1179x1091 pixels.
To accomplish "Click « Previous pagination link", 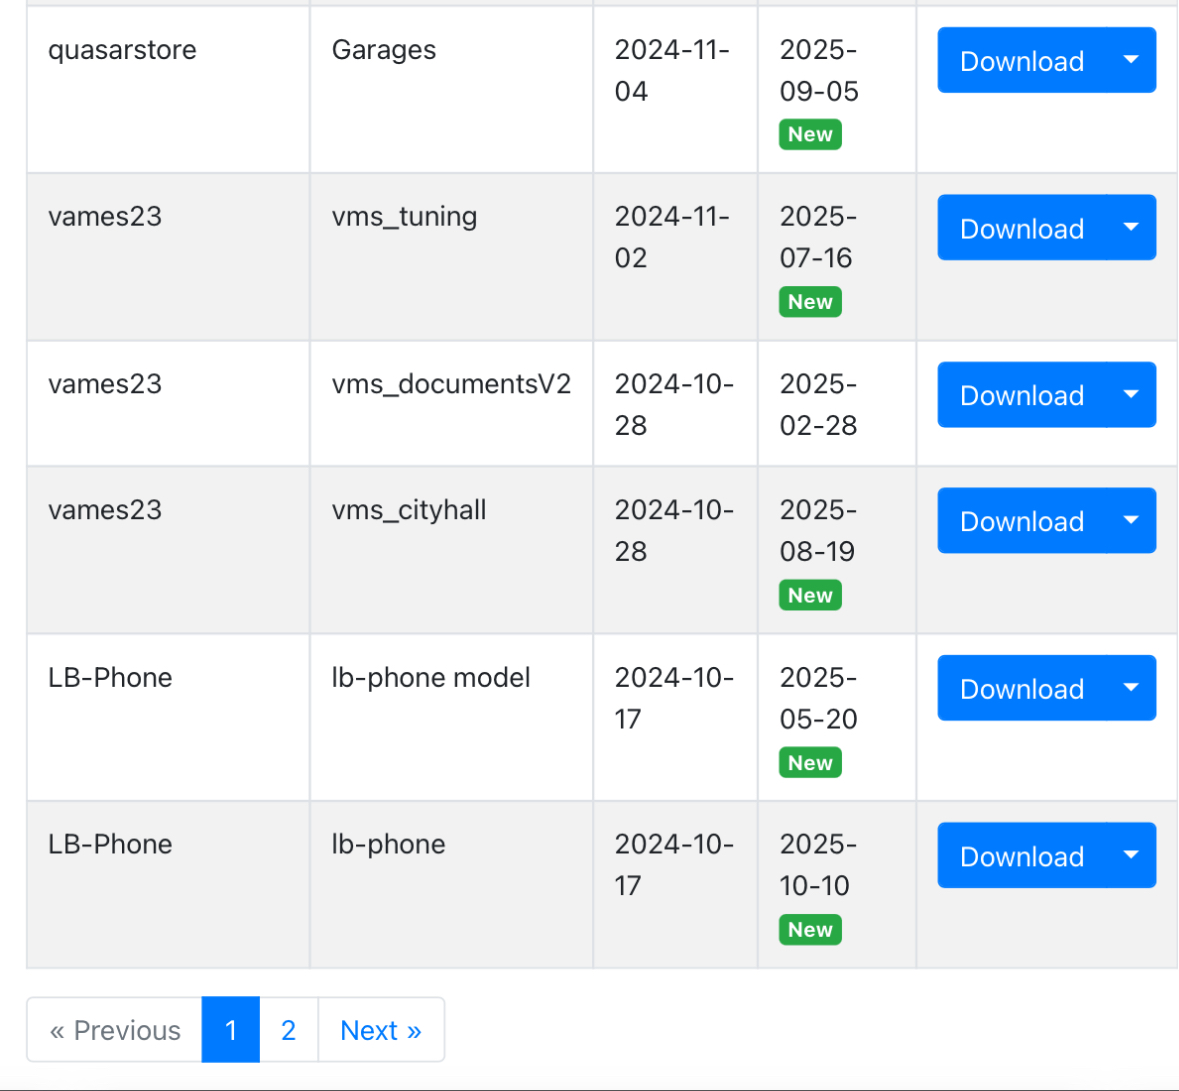I will click(114, 1029).
